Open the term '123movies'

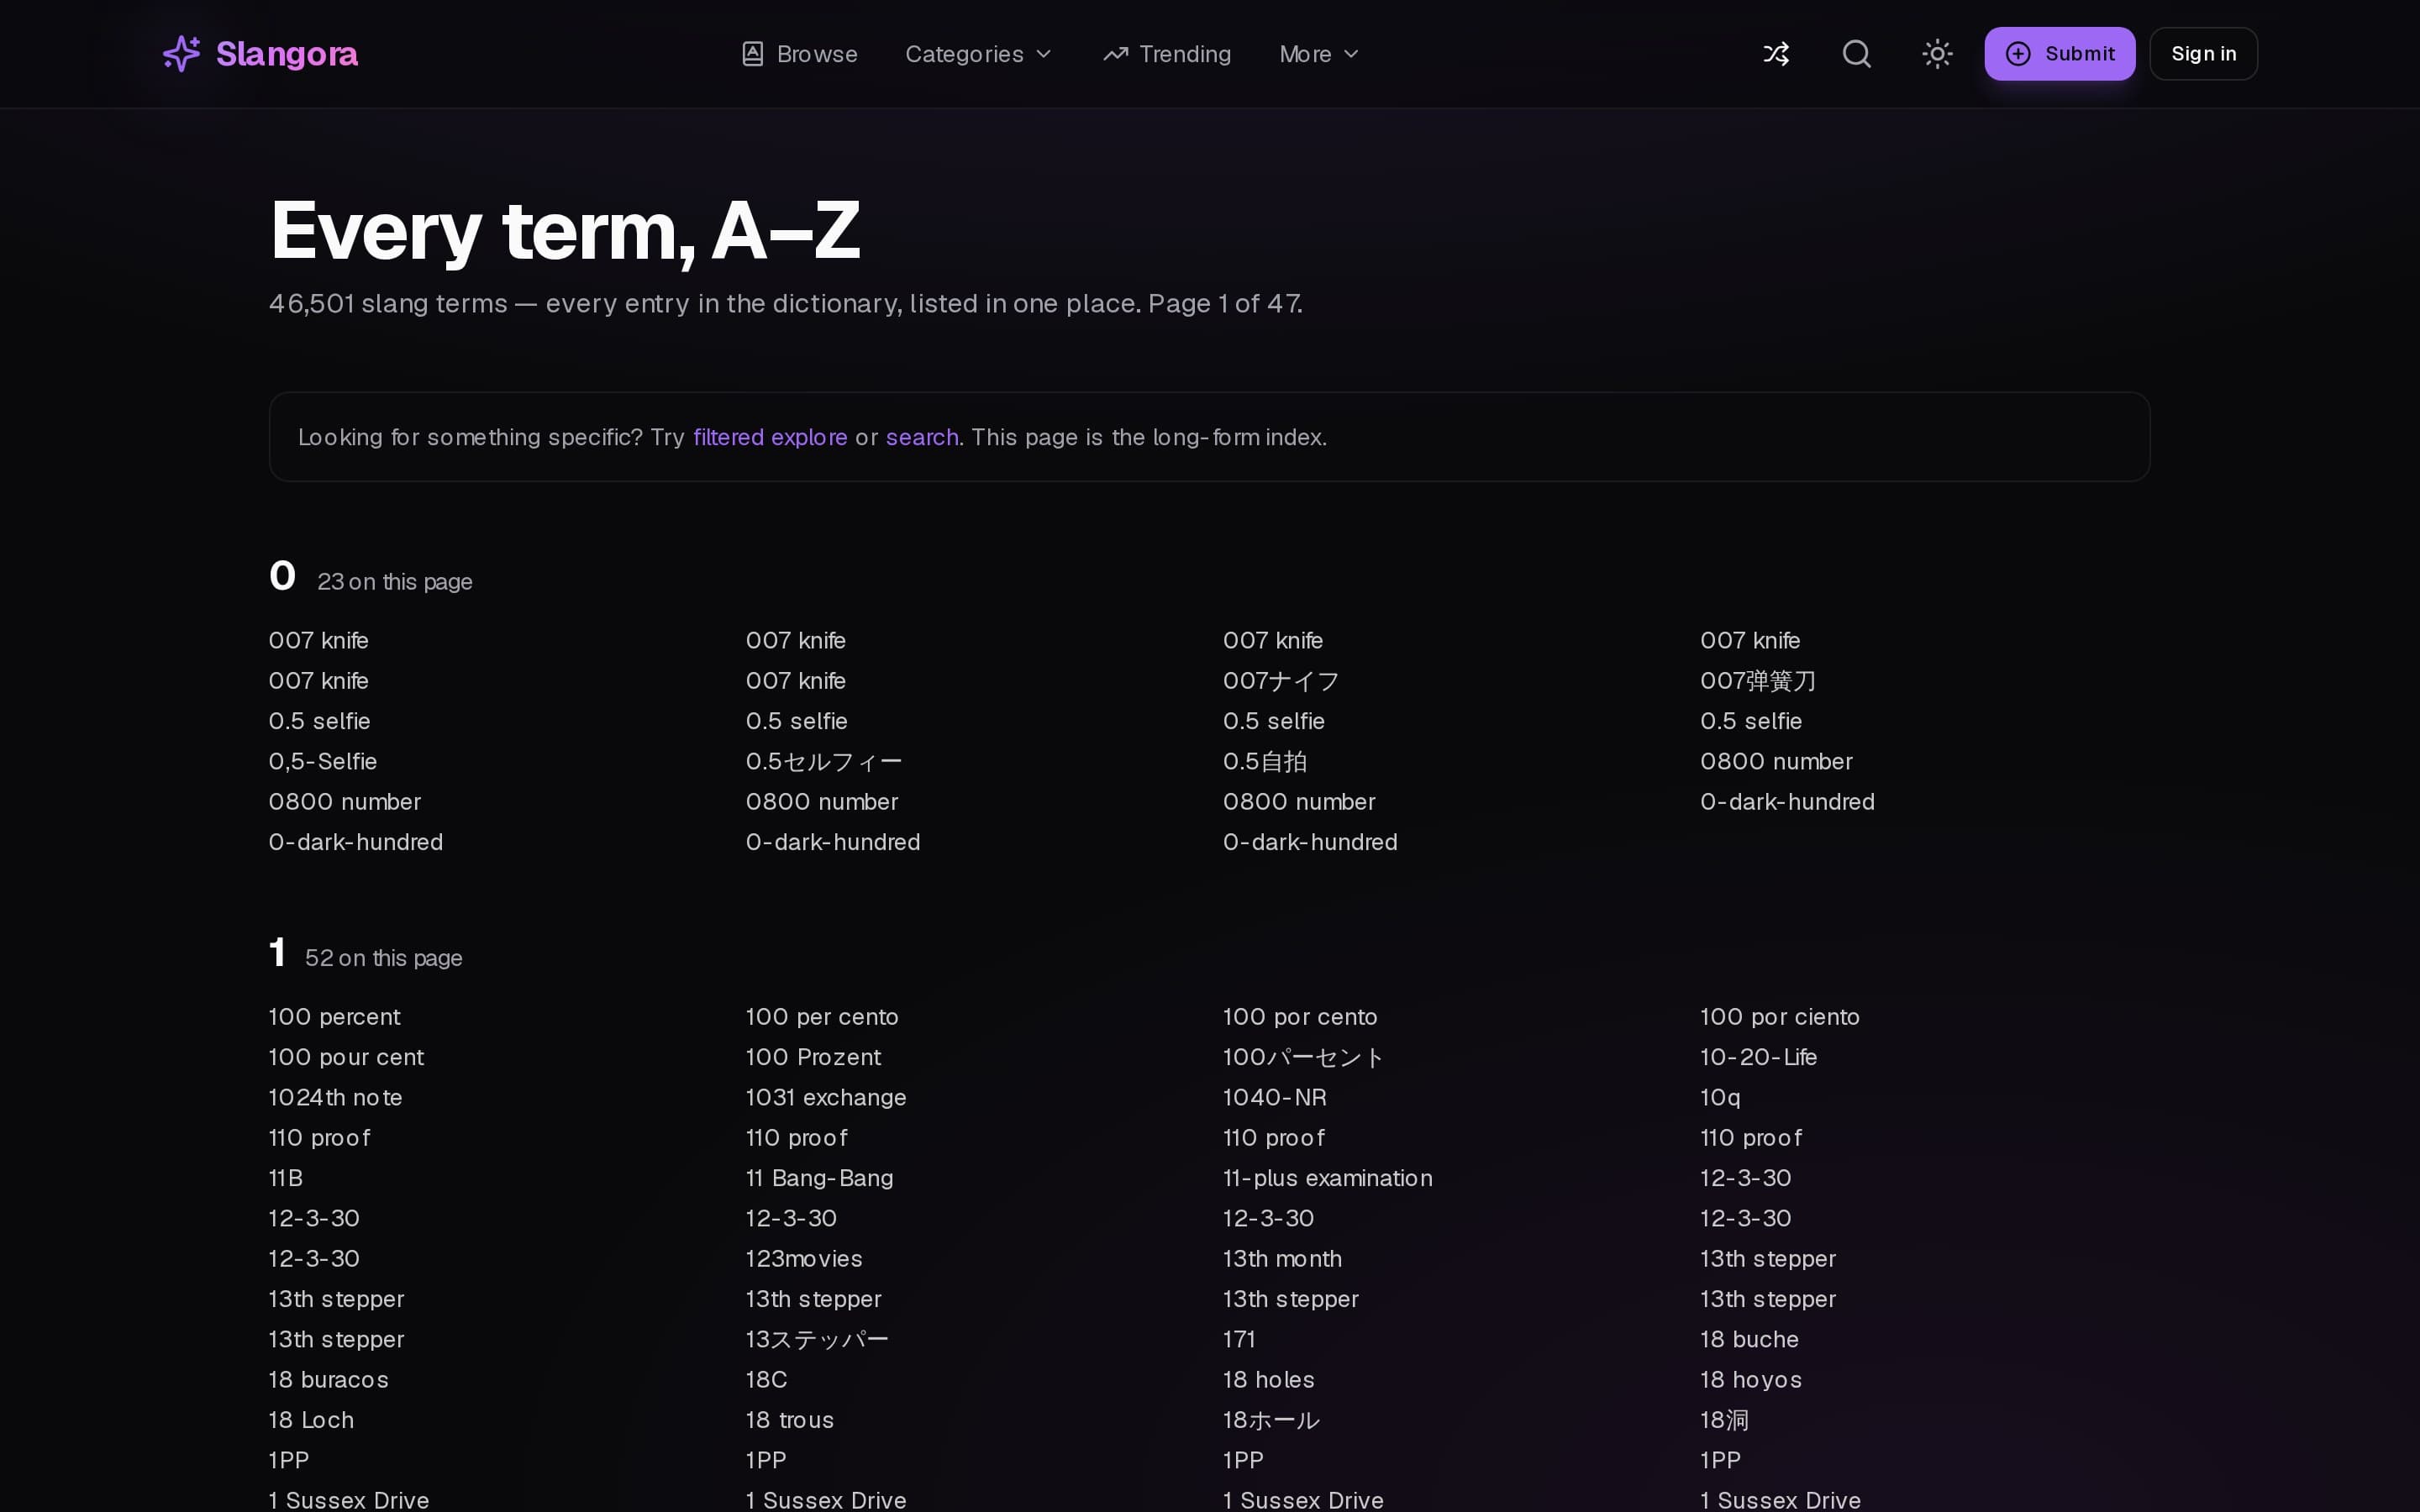coord(804,1259)
